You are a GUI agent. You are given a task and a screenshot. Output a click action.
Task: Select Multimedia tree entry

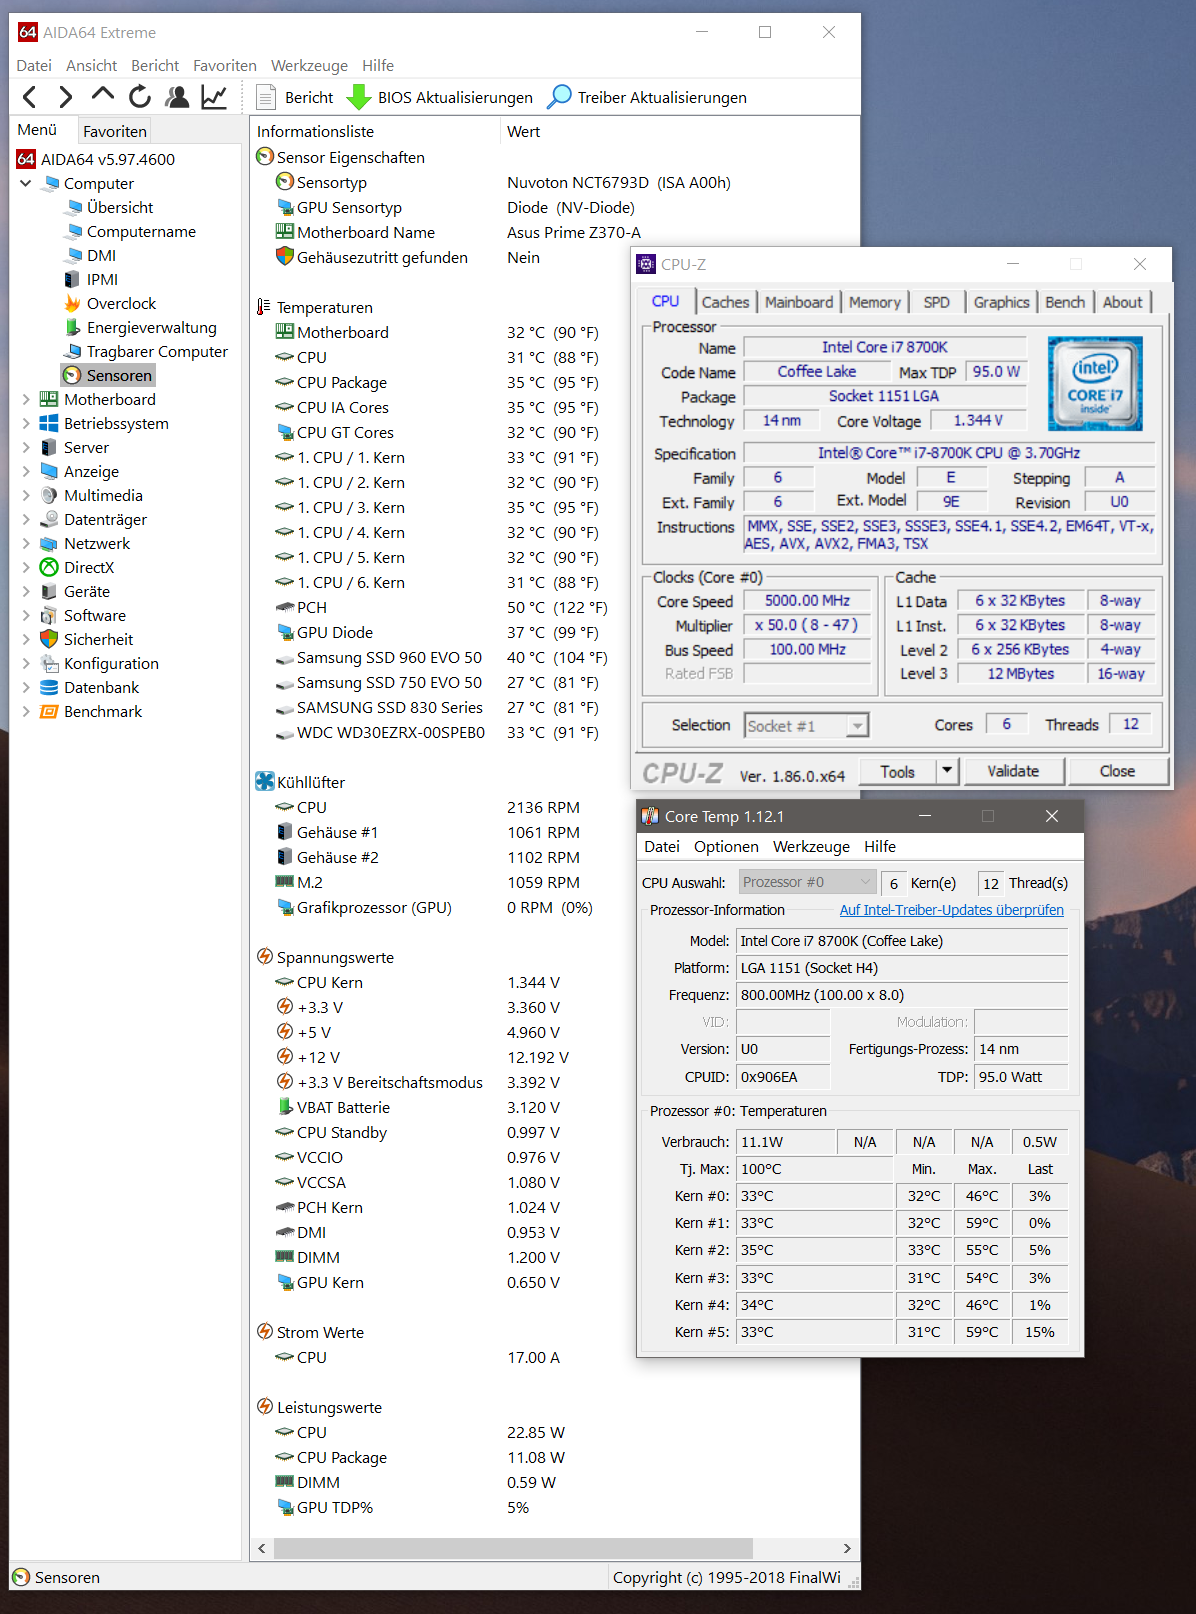pyautogui.click(x=91, y=495)
